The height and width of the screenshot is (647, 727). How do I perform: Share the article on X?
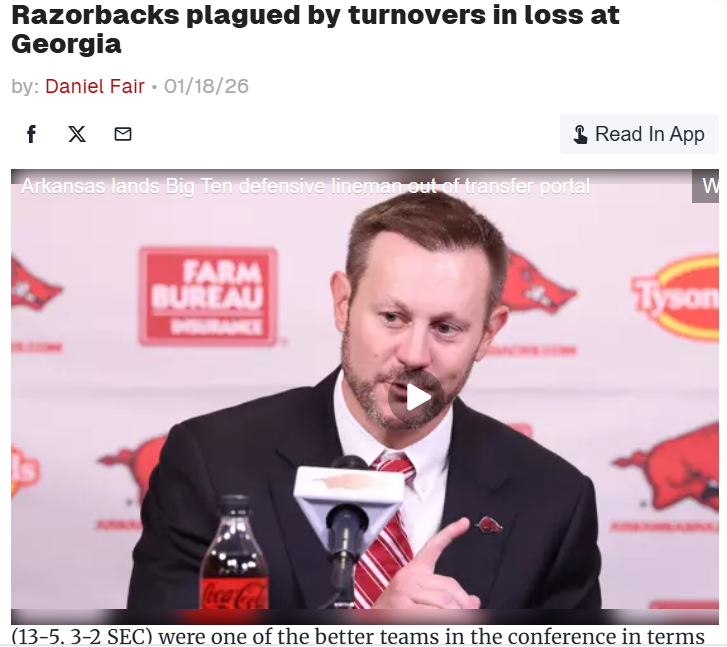[77, 134]
